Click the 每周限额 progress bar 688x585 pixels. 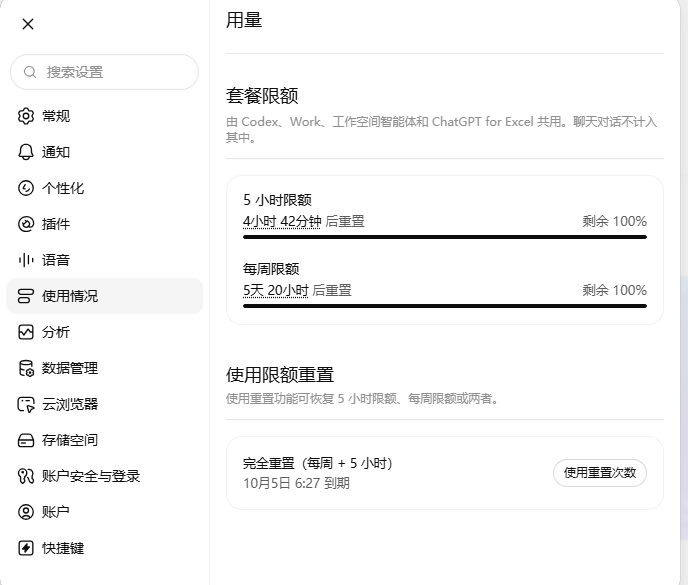click(x=445, y=306)
